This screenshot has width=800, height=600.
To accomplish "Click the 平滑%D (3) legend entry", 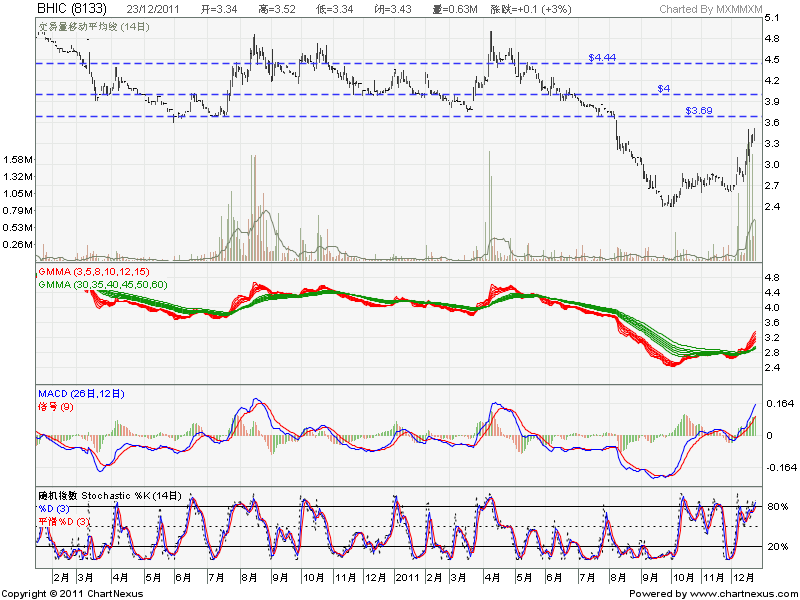I will tap(64, 520).
